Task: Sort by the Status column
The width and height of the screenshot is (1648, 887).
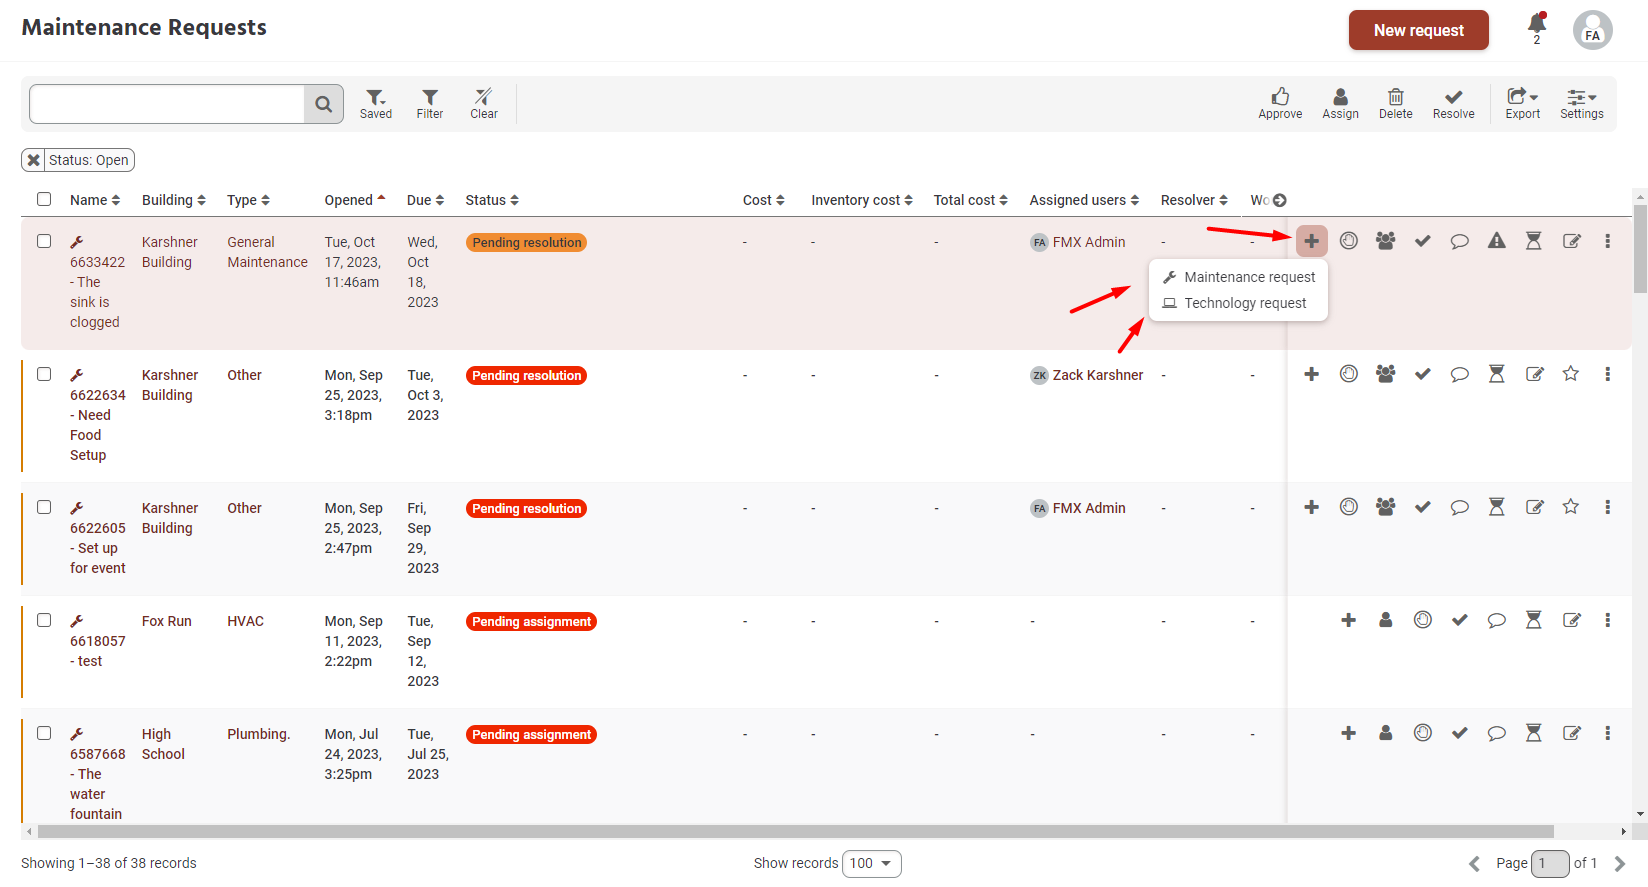Action: click(492, 200)
